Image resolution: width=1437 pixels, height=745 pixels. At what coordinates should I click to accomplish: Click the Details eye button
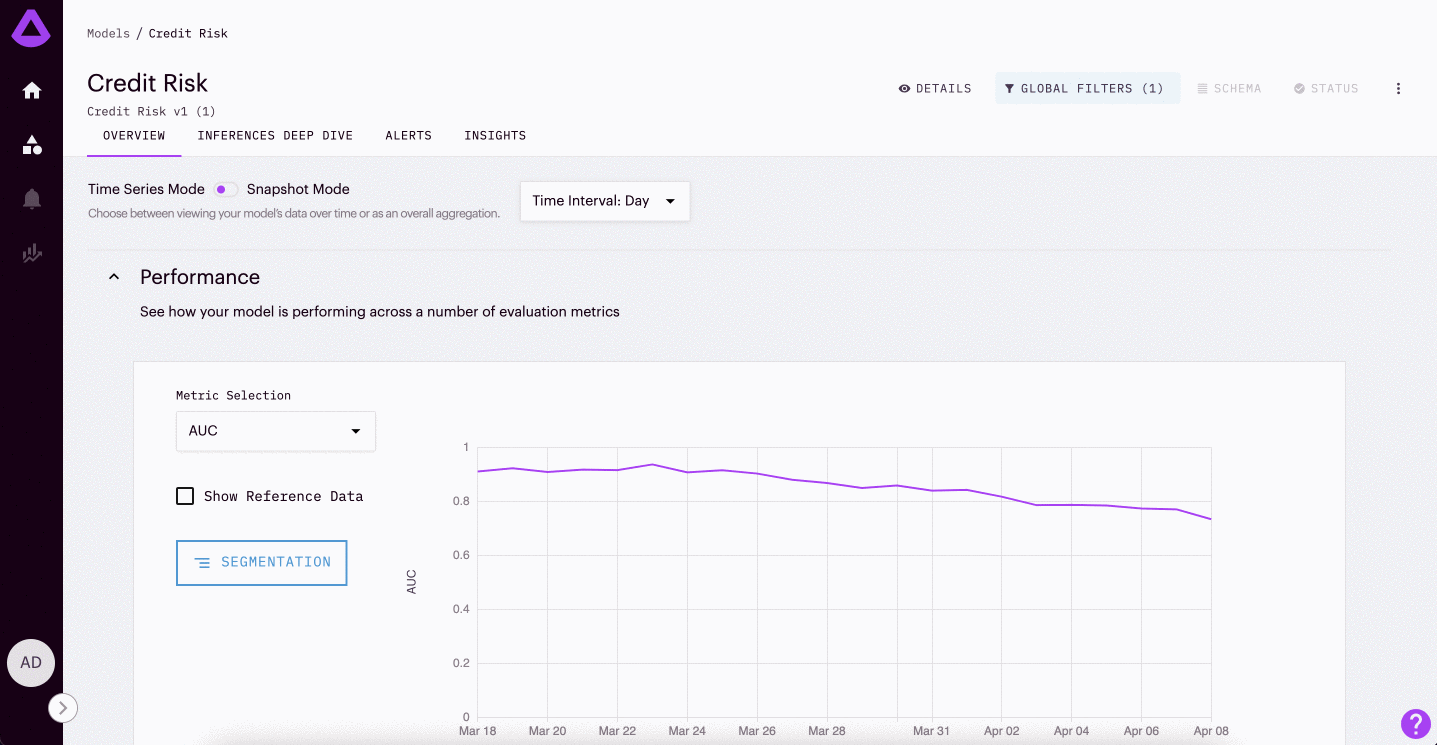click(x=935, y=89)
